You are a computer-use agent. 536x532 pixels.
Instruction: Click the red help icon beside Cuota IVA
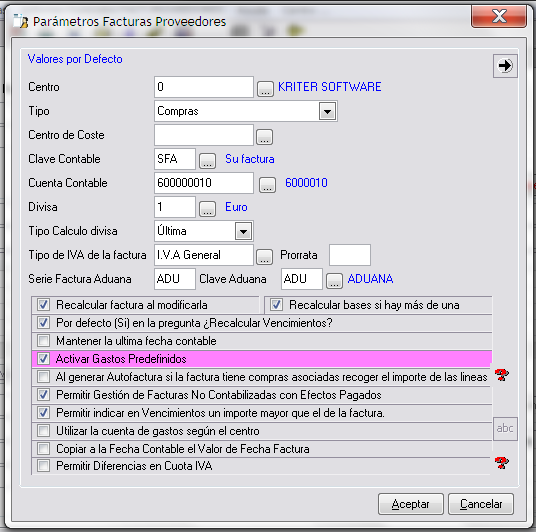point(501,463)
